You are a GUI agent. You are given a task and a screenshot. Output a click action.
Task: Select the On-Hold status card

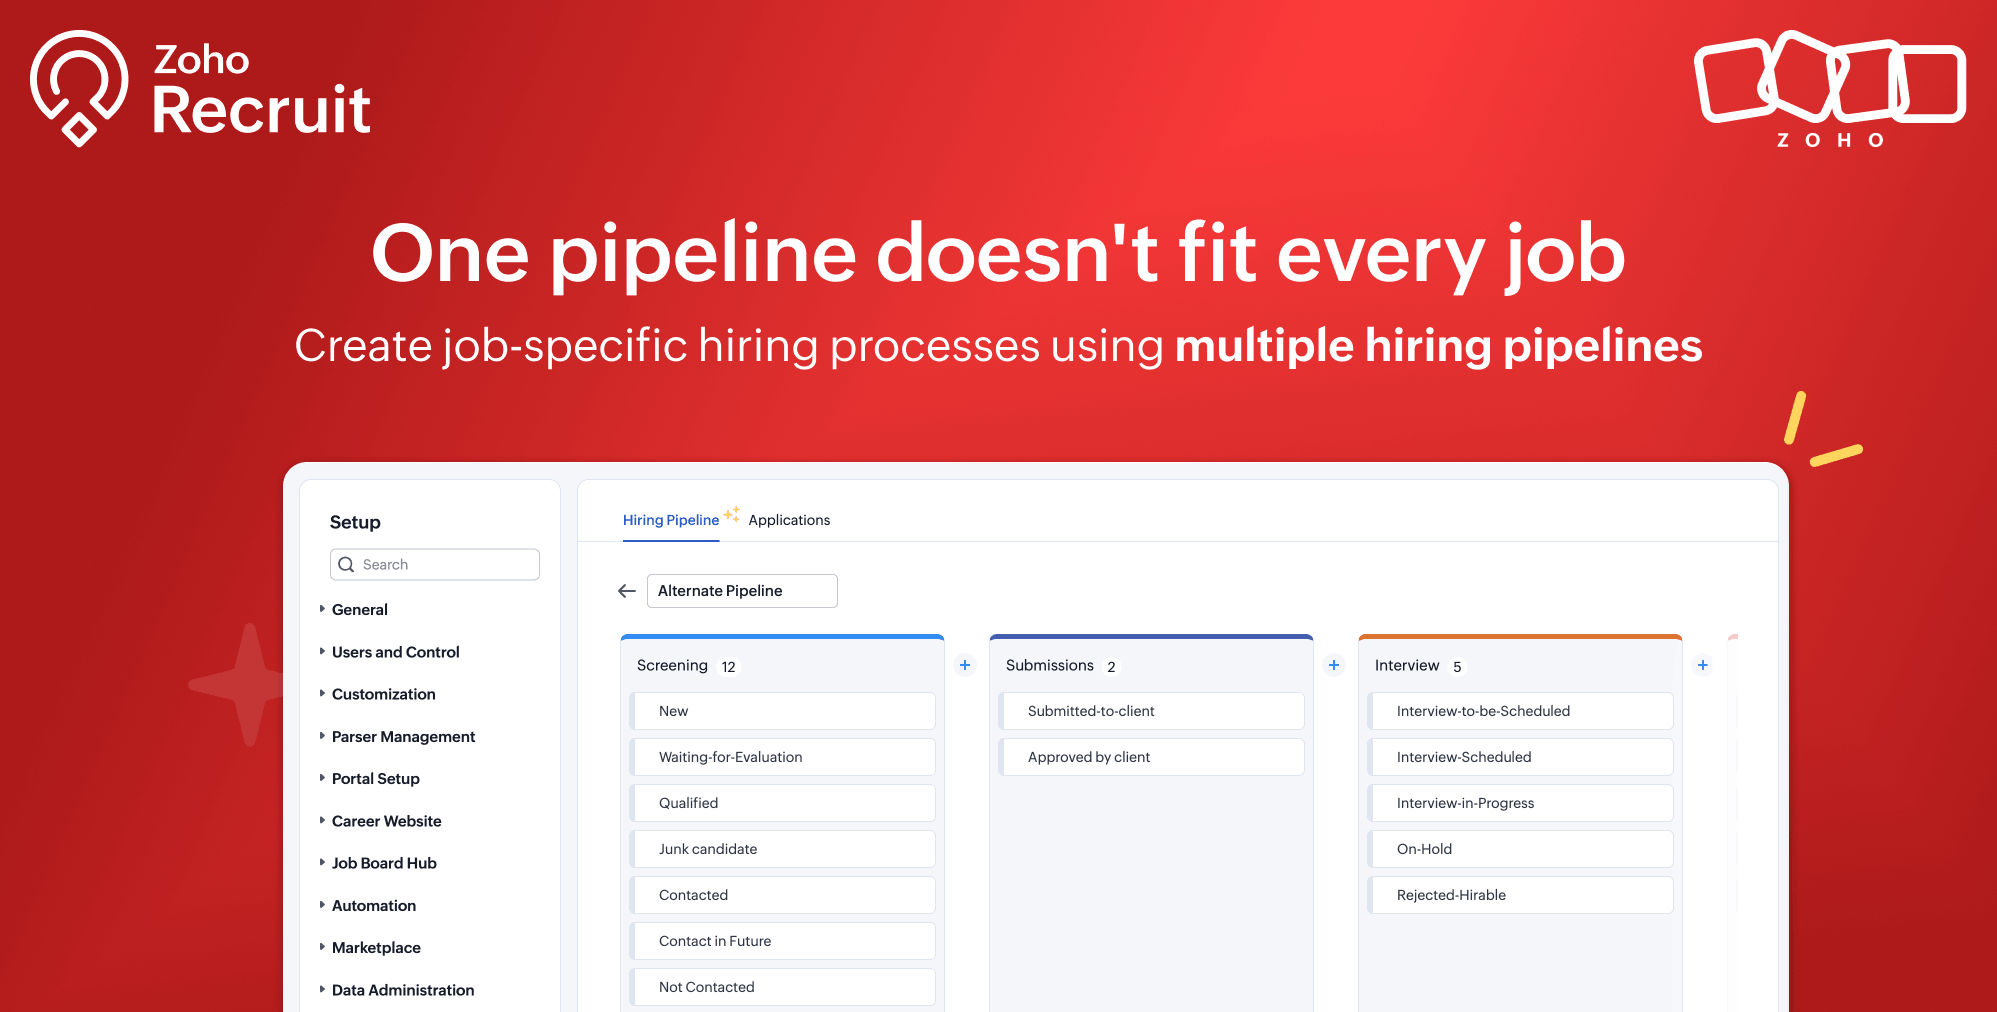1521,849
